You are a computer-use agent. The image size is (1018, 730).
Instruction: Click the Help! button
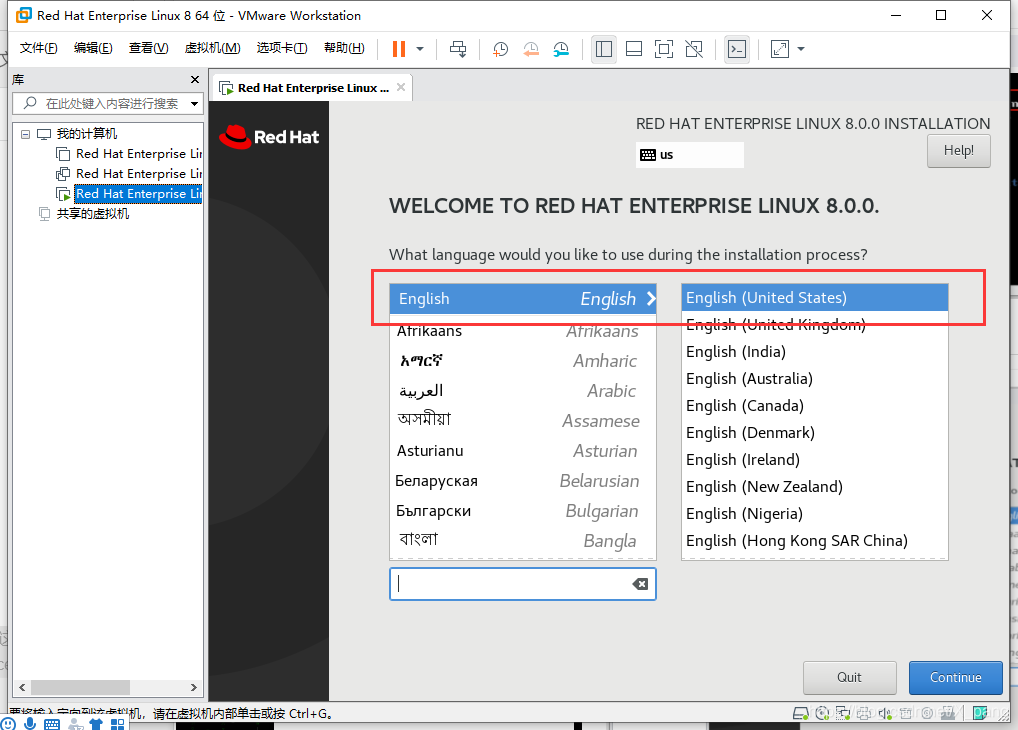coord(958,151)
